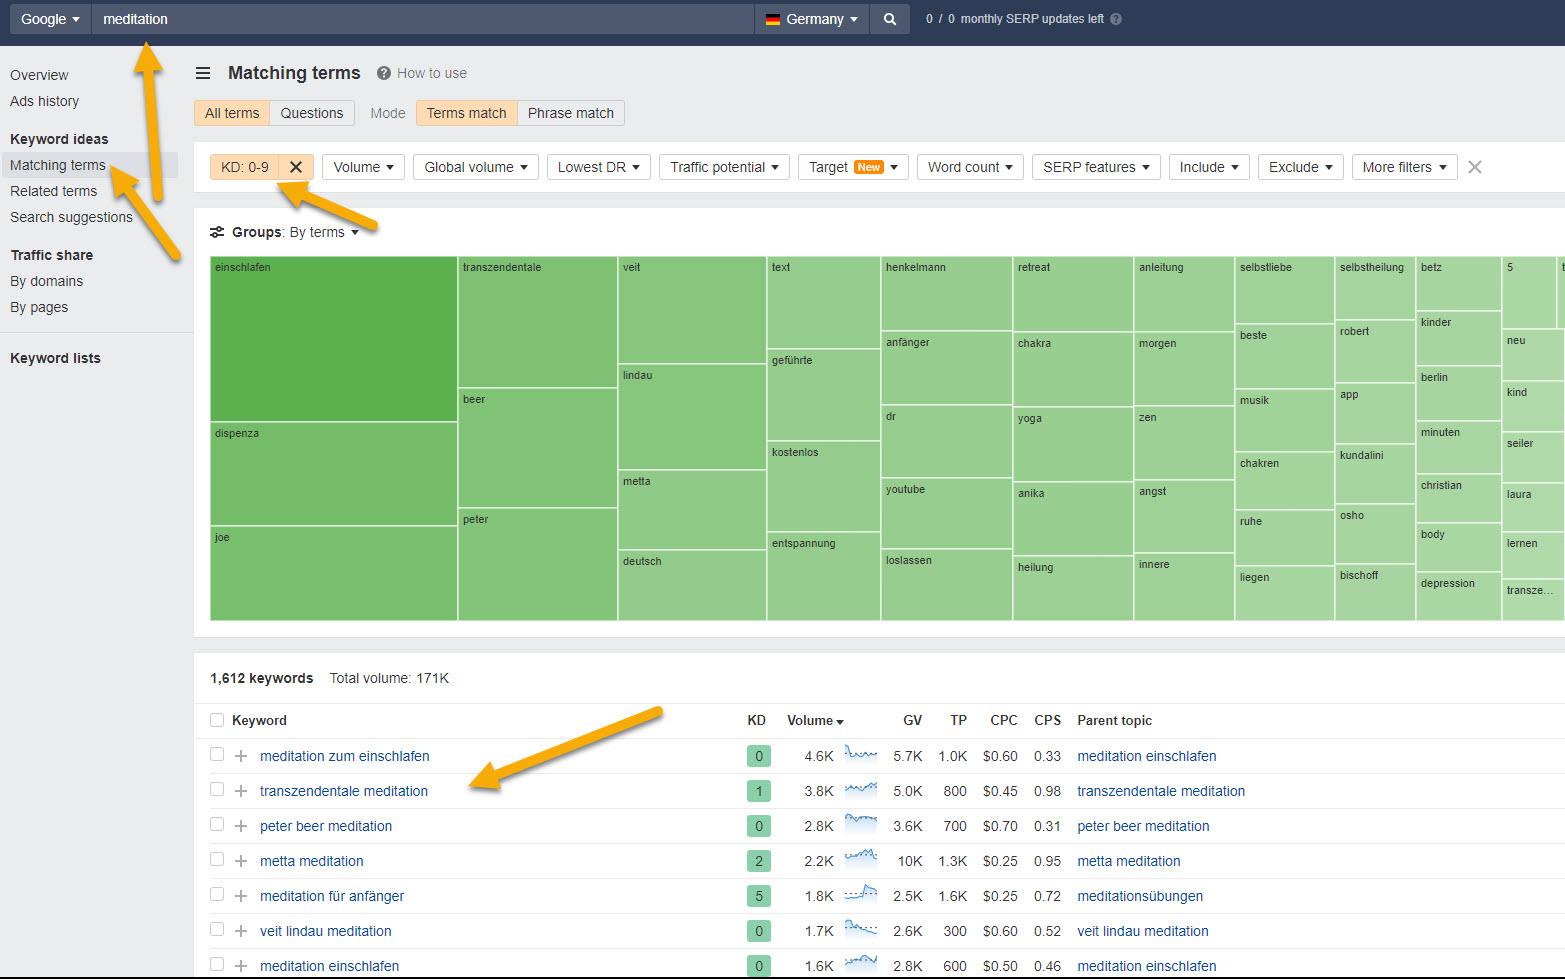Select the einschlafen treemap block
This screenshot has width=1565, height=979.
334,339
